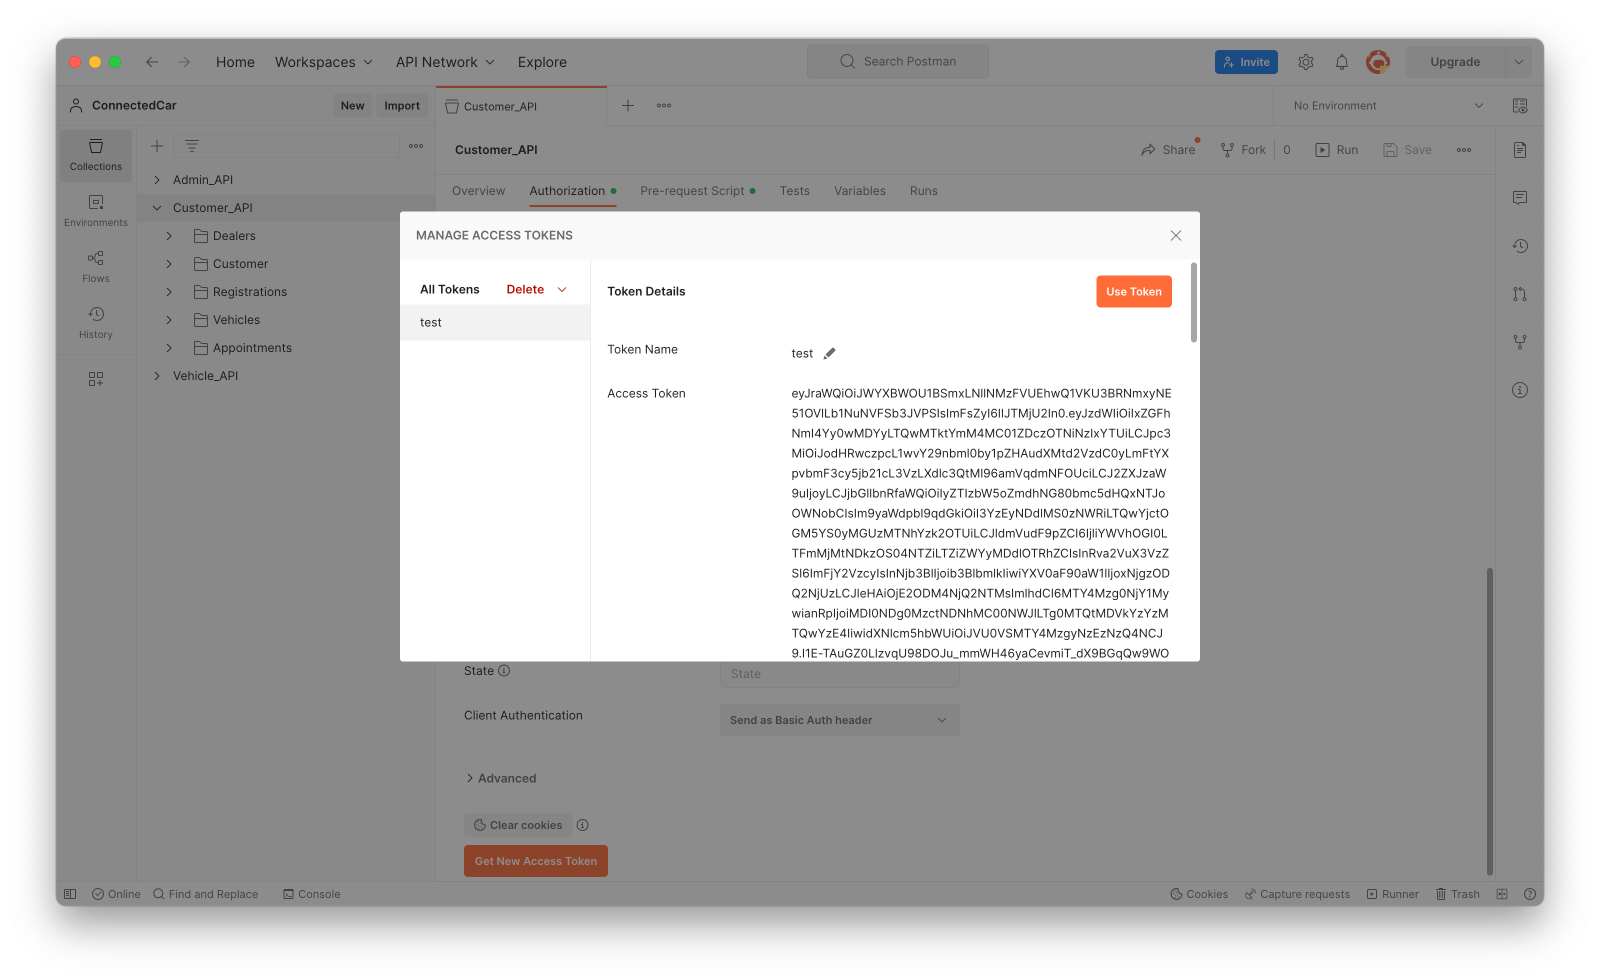
Task: Open the collections options ellipsis menu
Action: point(416,146)
